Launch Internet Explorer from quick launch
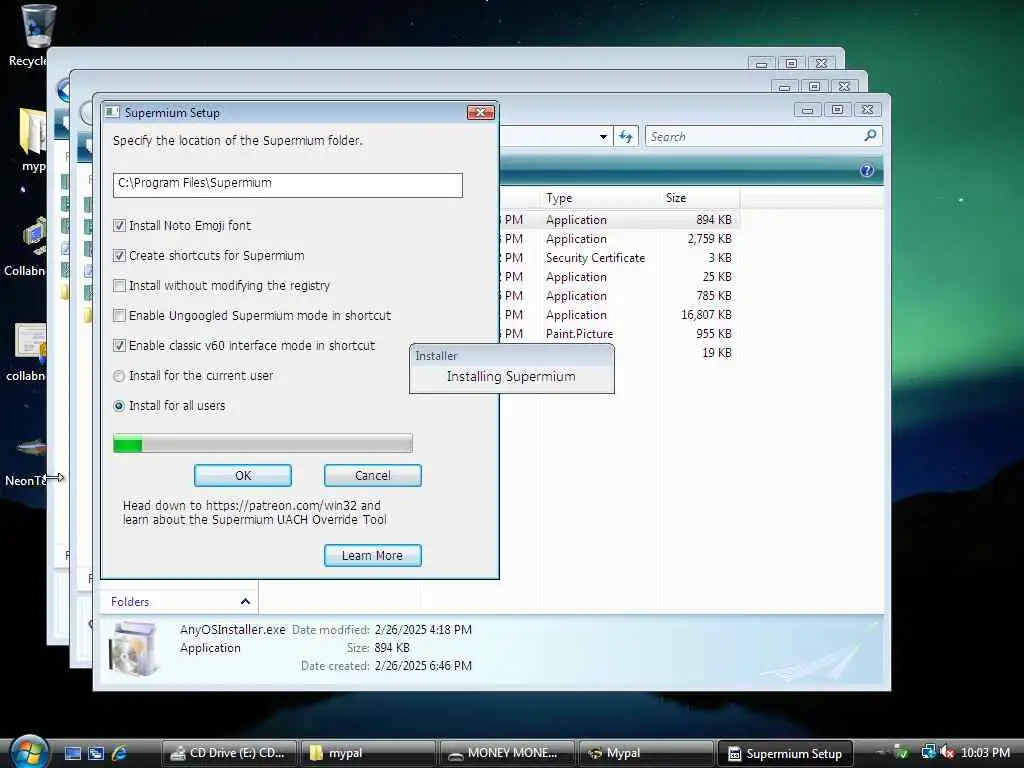Image resolution: width=1024 pixels, height=768 pixels. [120, 753]
